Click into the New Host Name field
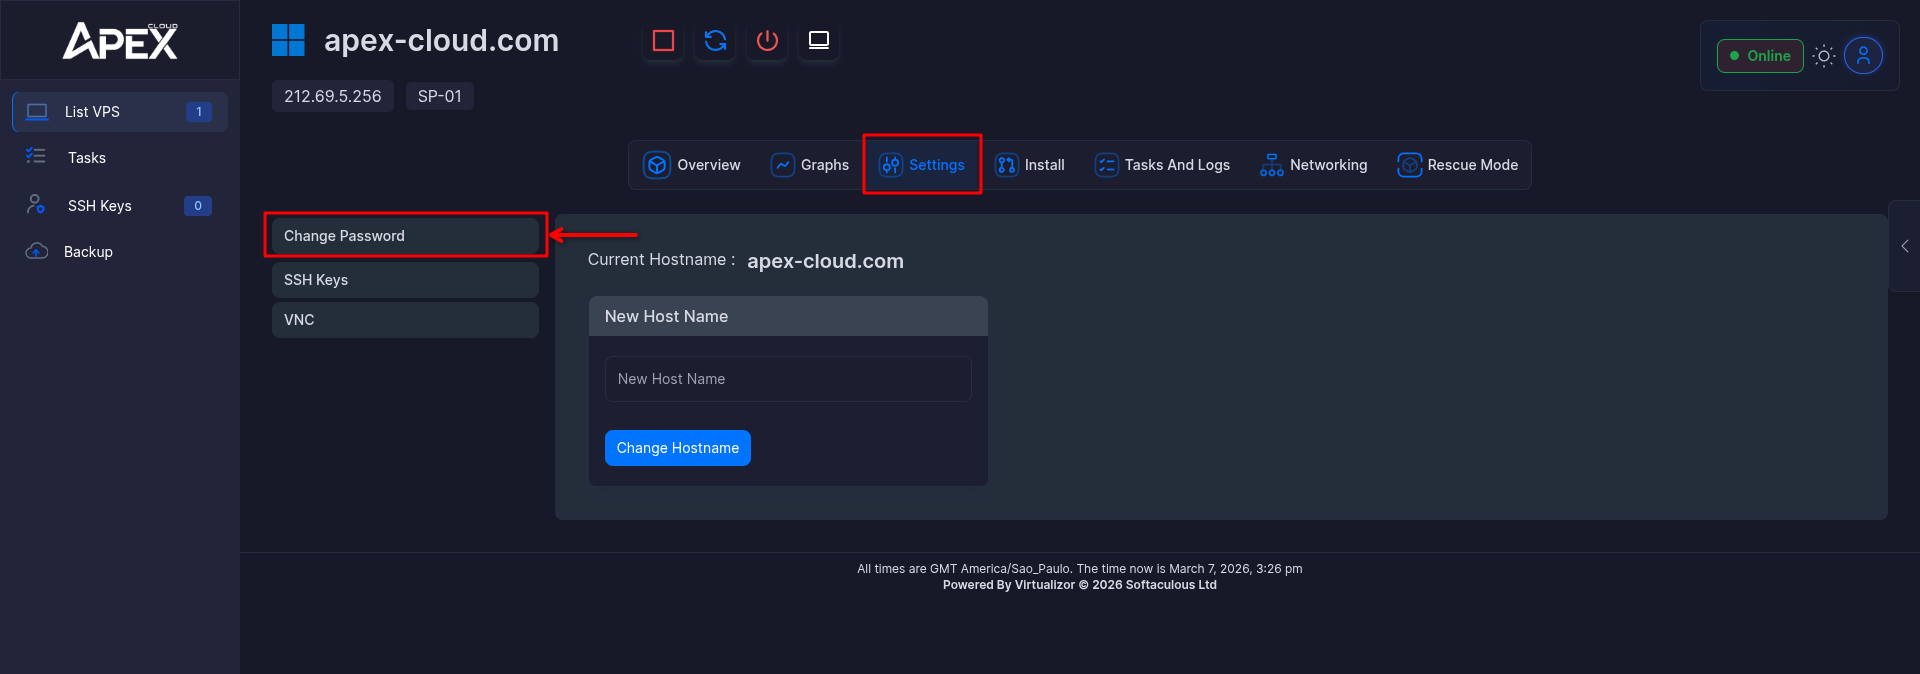Image resolution: width=1920 pixels, height=674 pixels. (788, 379)
